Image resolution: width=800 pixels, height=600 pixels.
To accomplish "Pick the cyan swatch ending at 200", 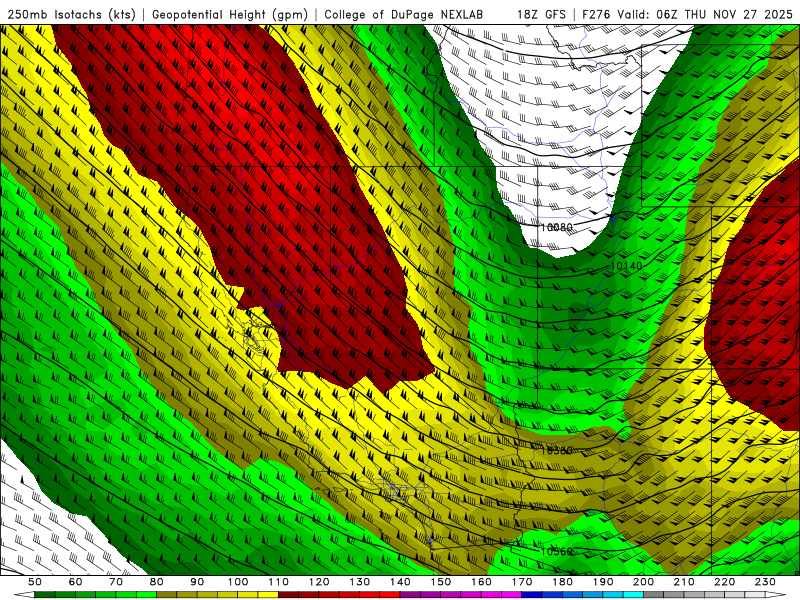I will 633,594.
